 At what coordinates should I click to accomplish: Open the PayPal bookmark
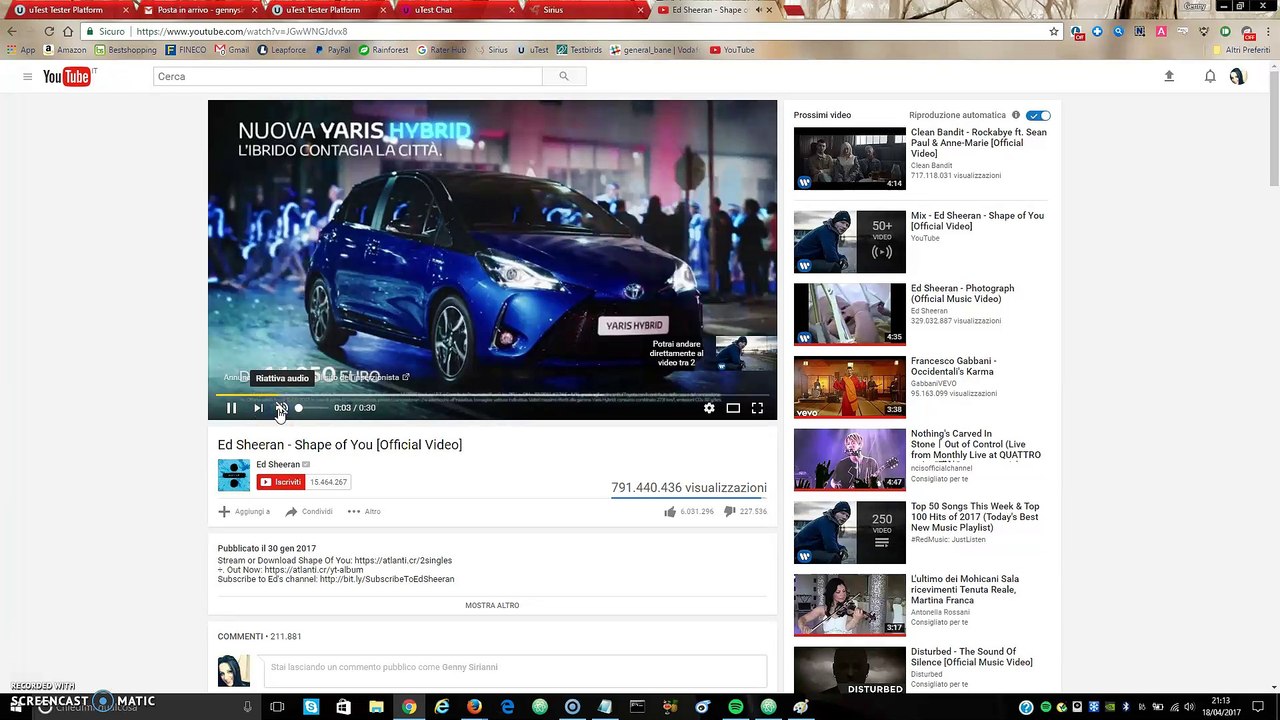coord(332,50)
